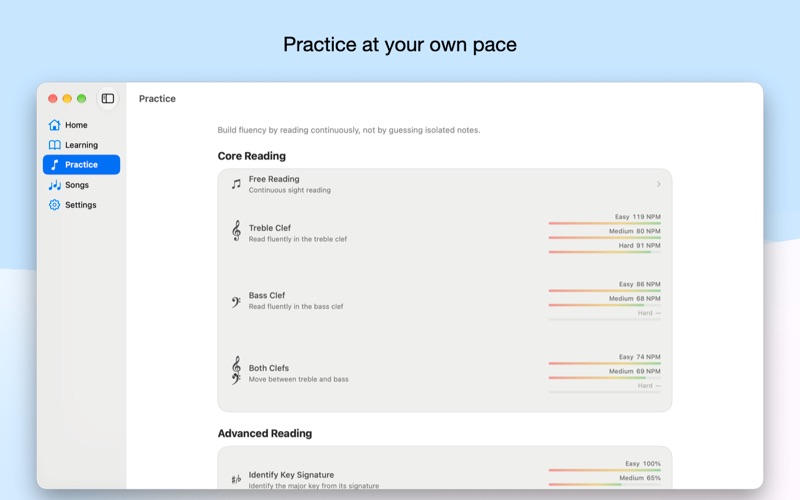800x500 pixels.
Task: Click the sharp-flat key signature icon
Action: click(236, 479)
